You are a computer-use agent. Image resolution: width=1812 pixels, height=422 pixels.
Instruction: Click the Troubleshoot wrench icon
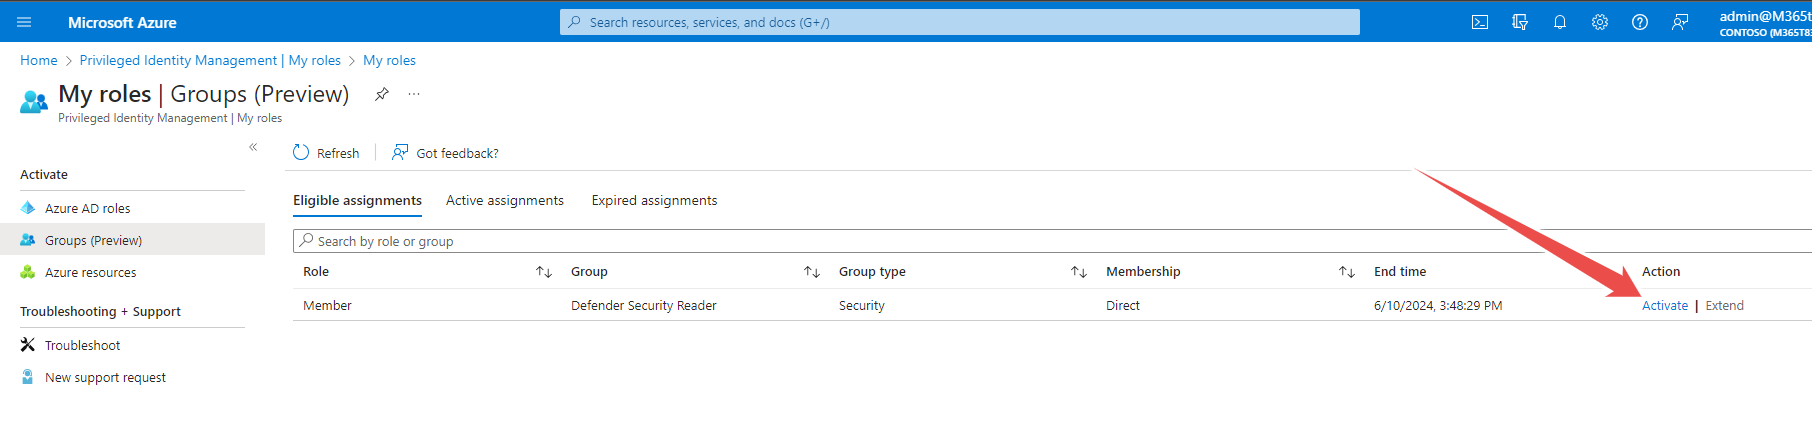[x=28, y=345]
